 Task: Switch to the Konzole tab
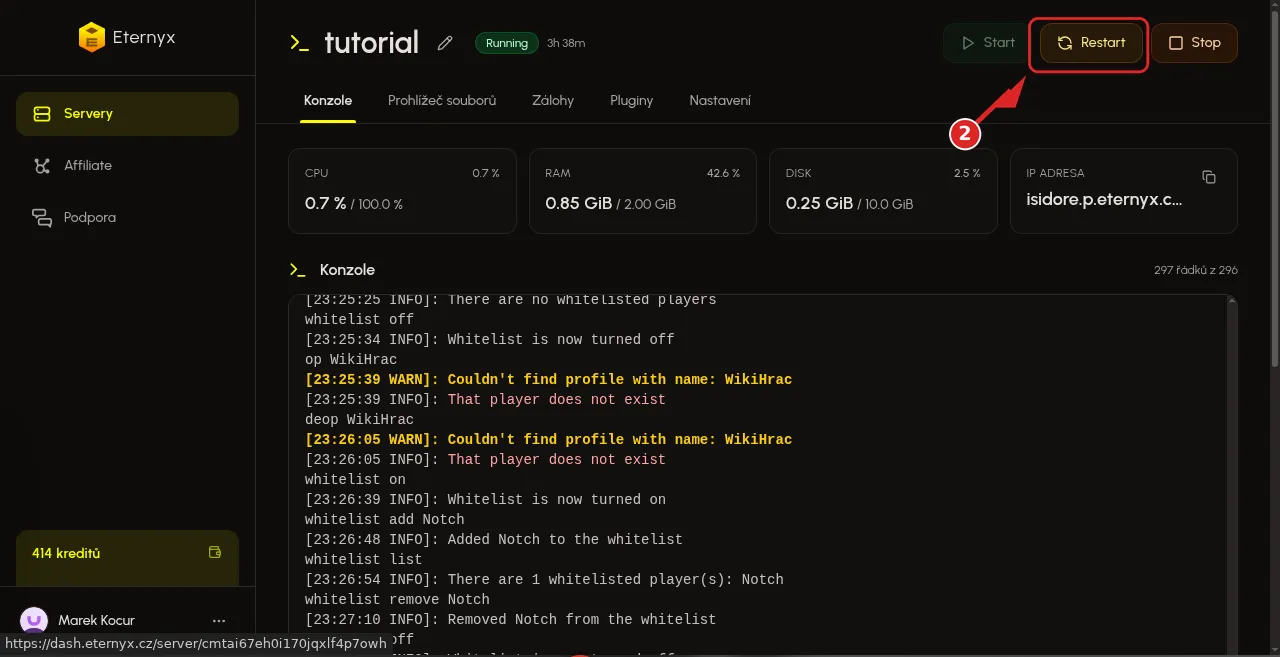click(328, 101)
